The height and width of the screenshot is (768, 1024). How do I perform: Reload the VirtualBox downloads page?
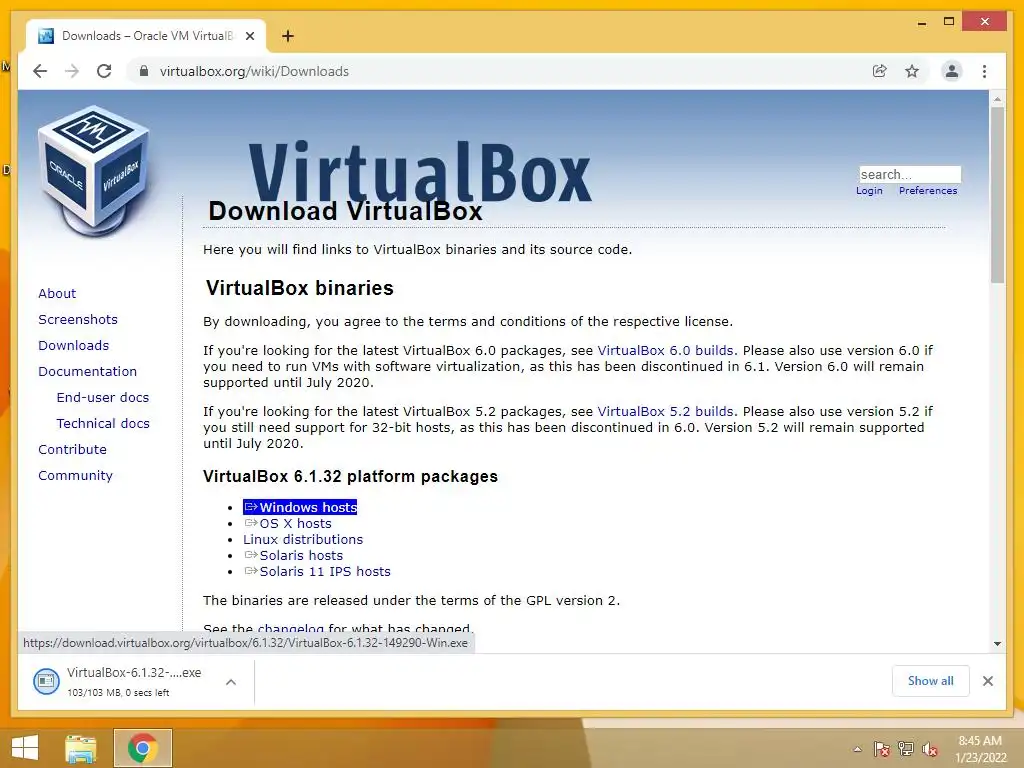(104, 71)
